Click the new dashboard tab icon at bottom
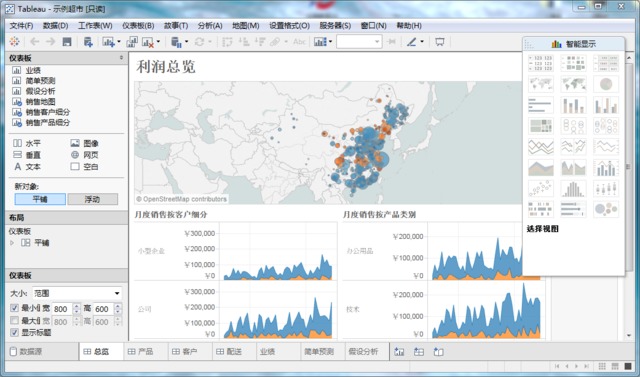The height and width of the screenshot is (377, 640). coord(419,352)
